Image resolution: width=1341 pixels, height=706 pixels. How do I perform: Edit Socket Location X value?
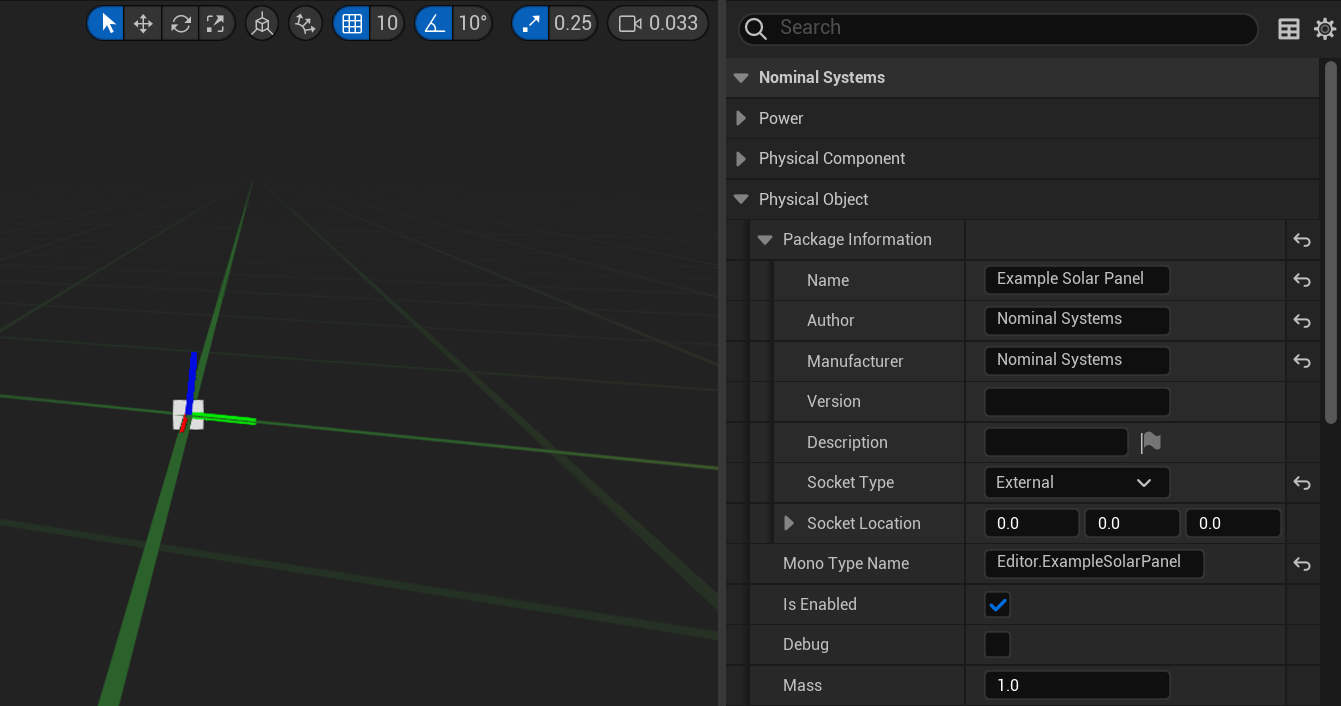(x=1032, y=523)
